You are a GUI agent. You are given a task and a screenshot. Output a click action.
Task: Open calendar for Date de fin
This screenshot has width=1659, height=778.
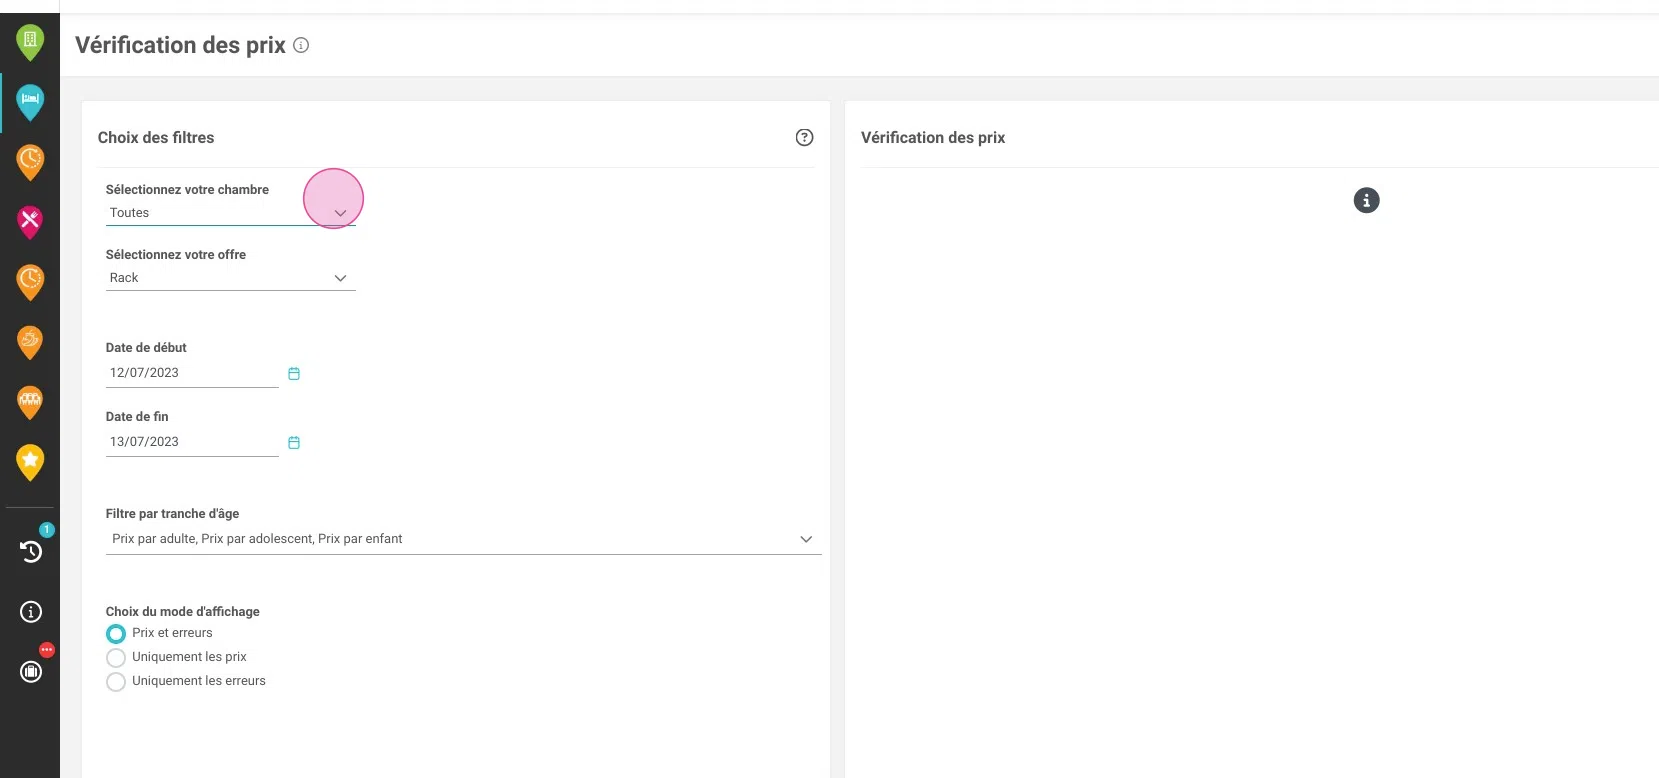(x=294, y=443)
